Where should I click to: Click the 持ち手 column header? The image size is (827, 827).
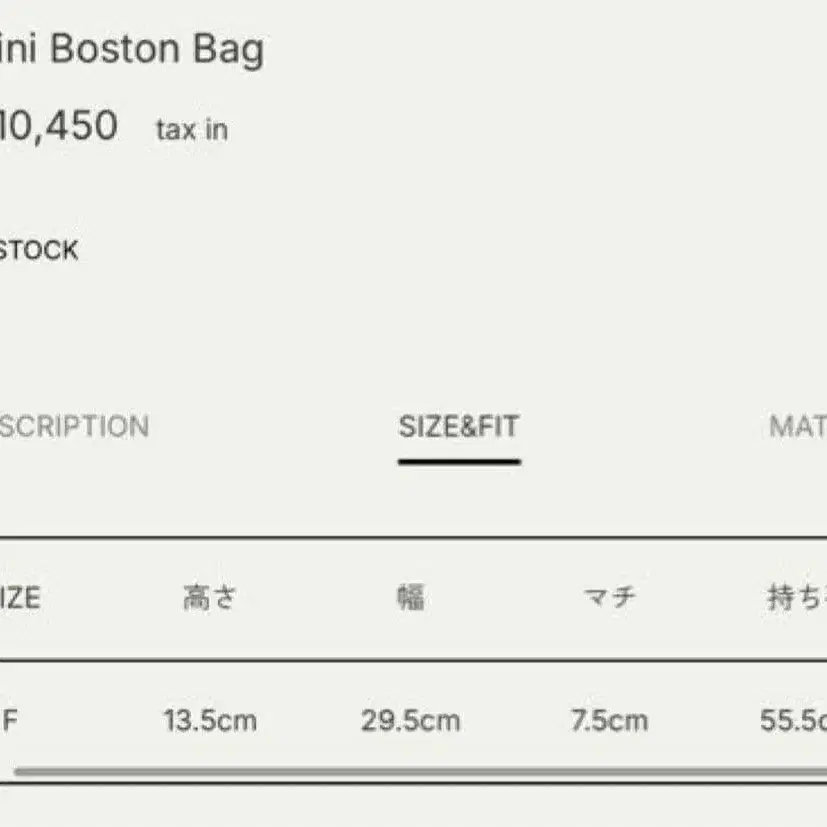(796, 598)
